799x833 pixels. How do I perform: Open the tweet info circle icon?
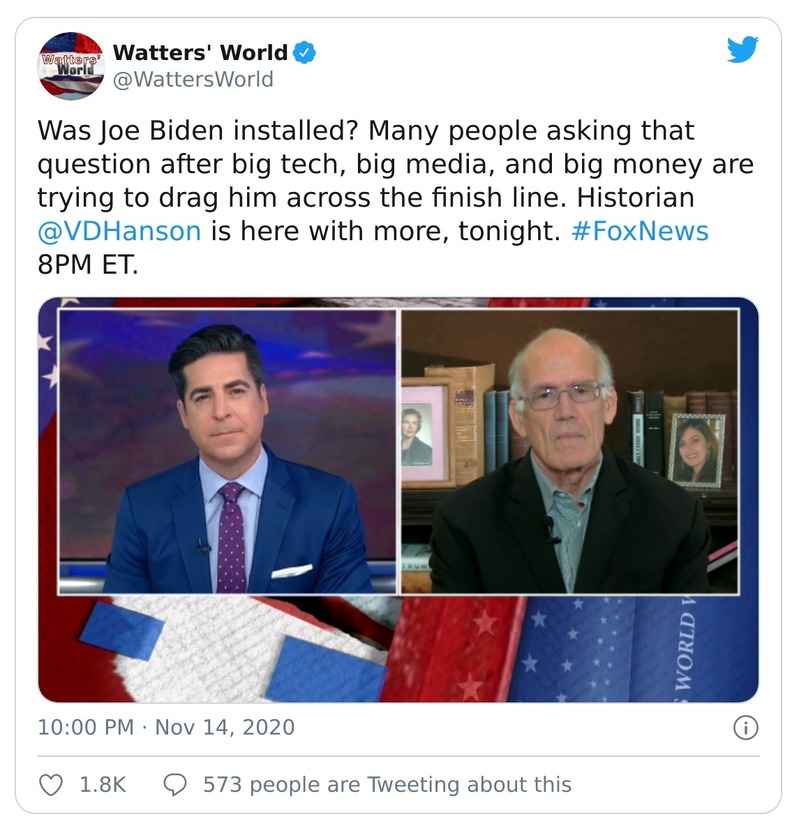[746, 728]
